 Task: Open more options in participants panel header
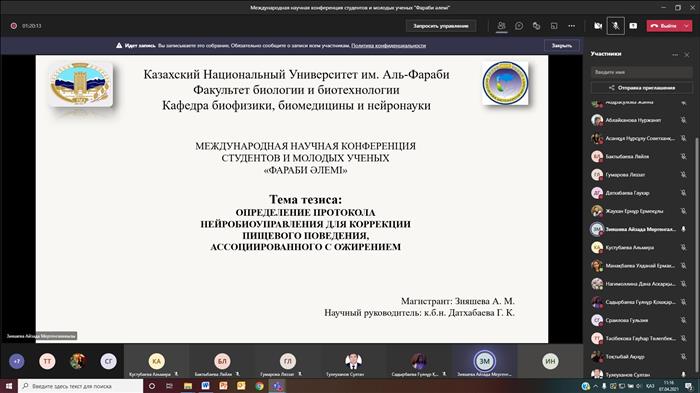[675, 54]
